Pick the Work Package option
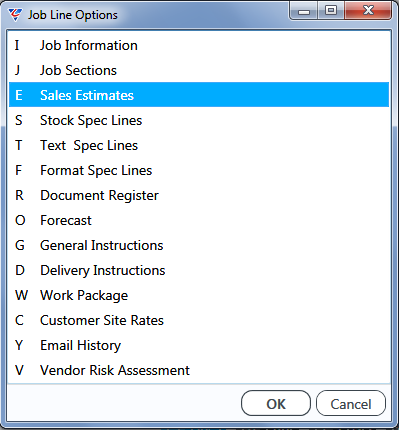 tap(199, 295)
